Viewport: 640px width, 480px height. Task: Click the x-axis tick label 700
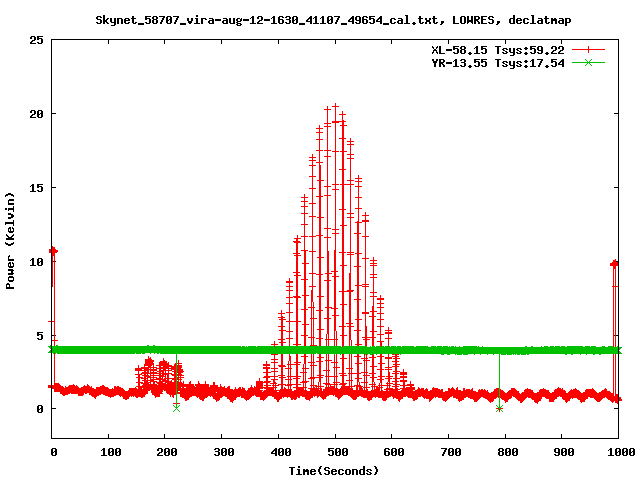(x=451, y=452)
